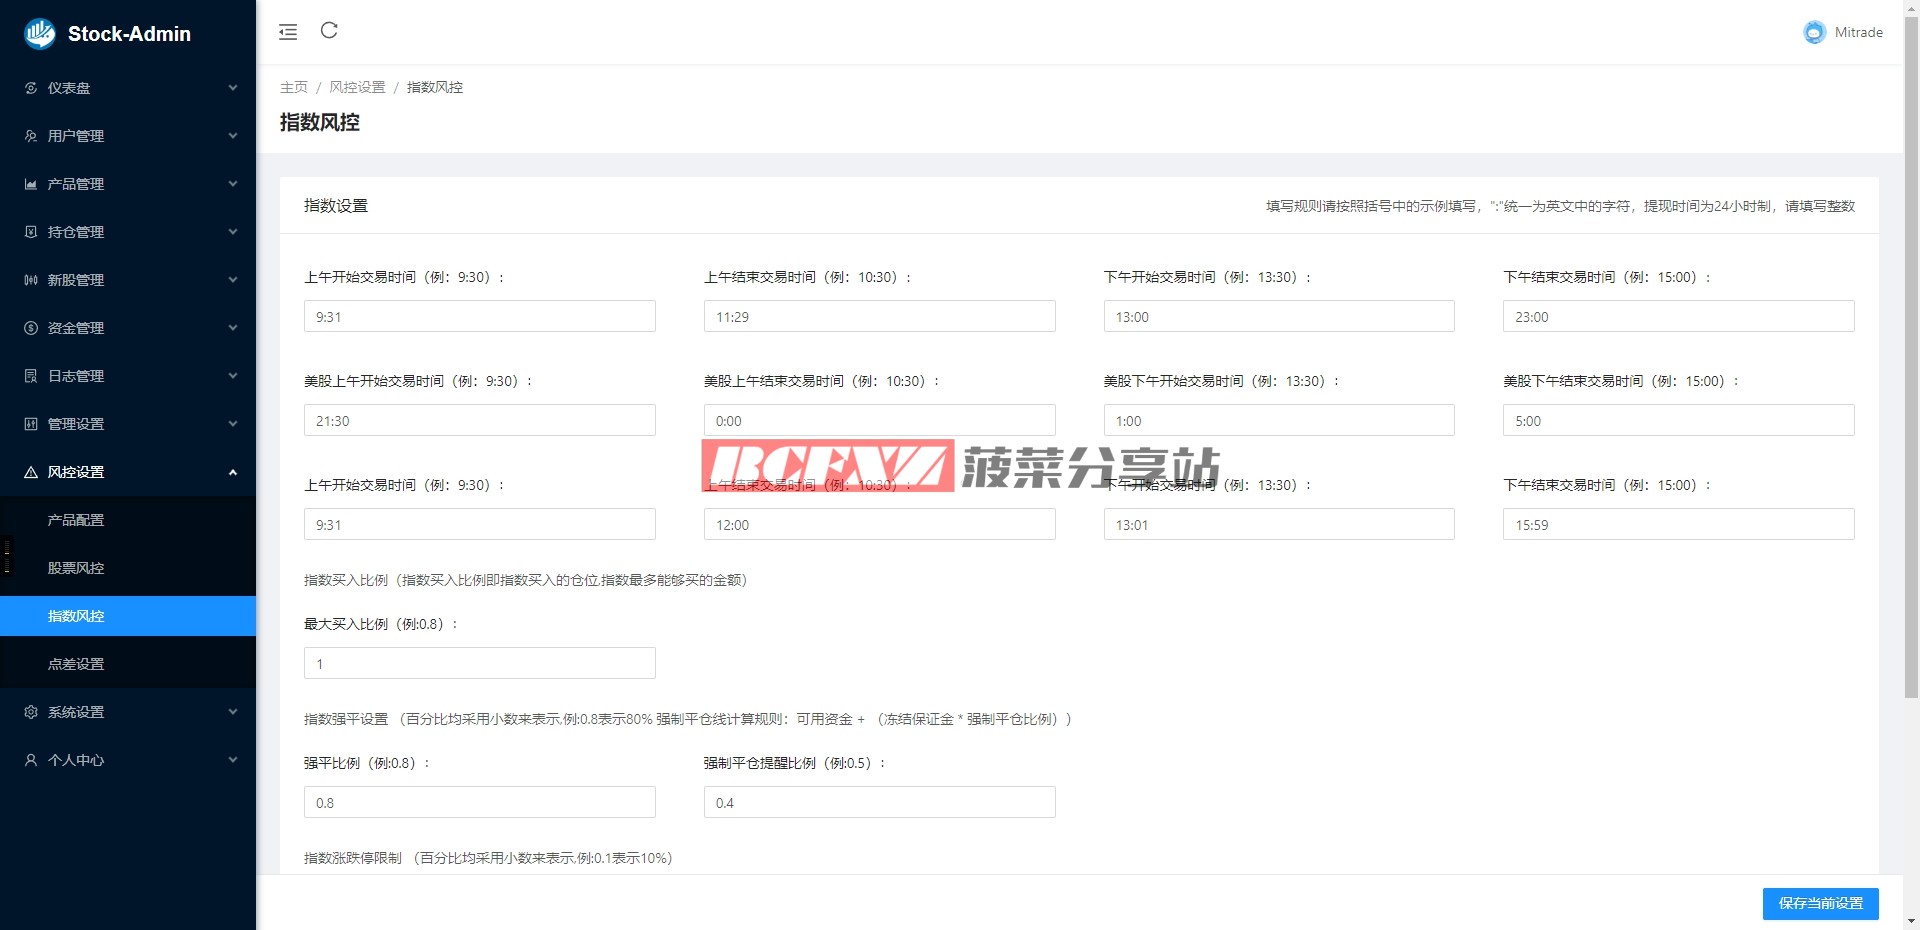The width and height of the screenshot is (1920, 930).
Task: Click the Stock-Admin logo icon
Action: [40, 34]
